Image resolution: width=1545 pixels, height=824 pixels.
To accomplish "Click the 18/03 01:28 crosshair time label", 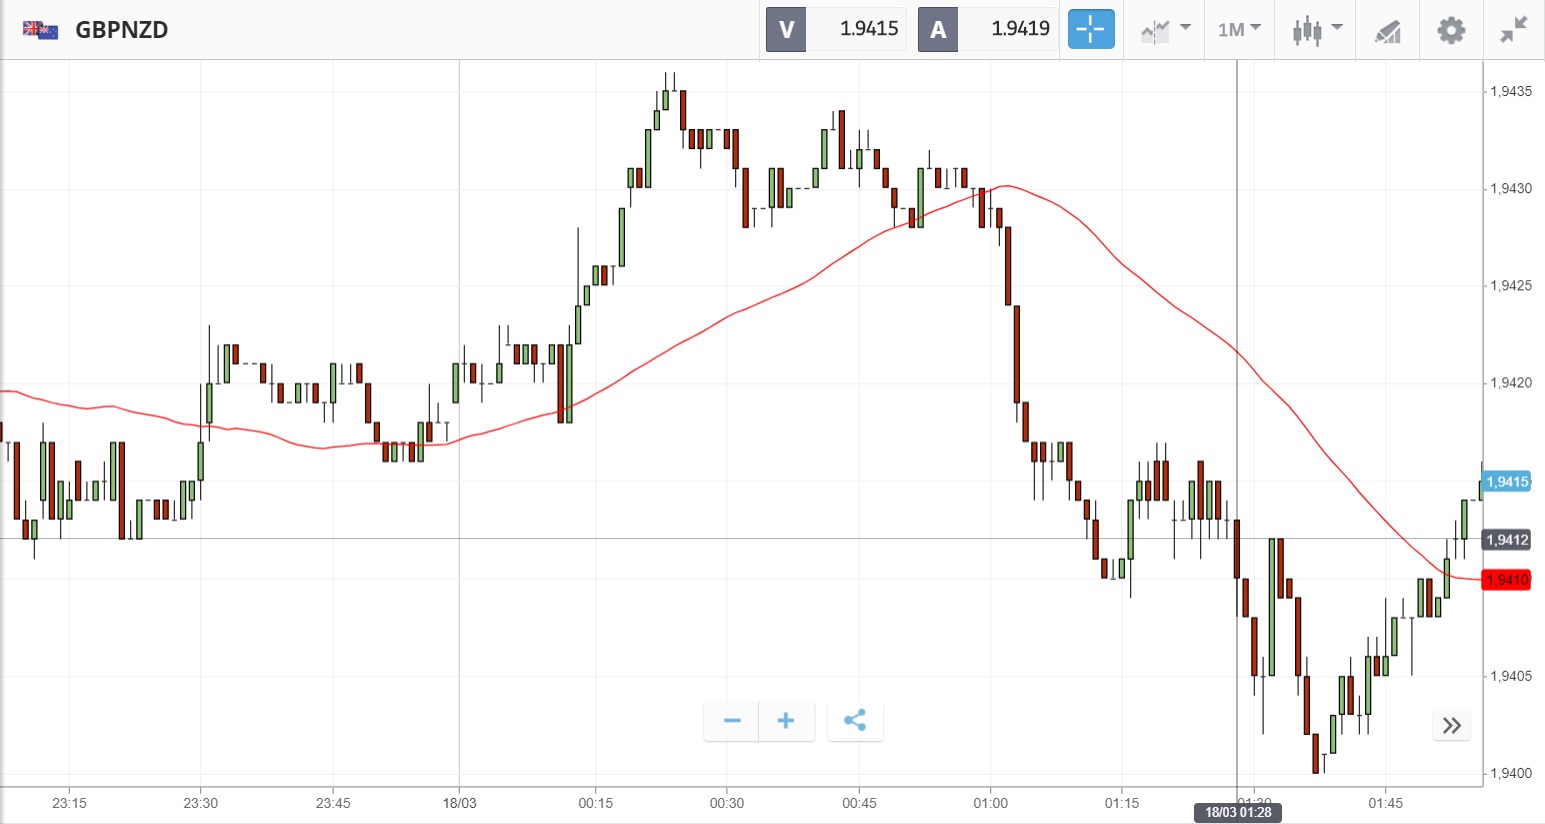I will (1238, 812).
